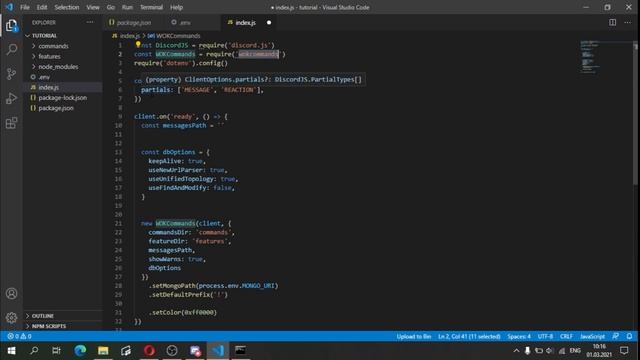Open Windows taskbar search

(34, 351)
